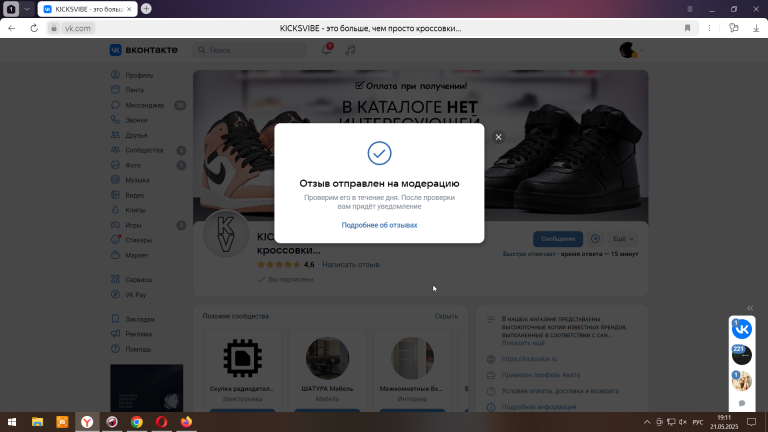Close the review moderation dialog
Viewport: 768px width, 432px height.
[x=498, y=137]
